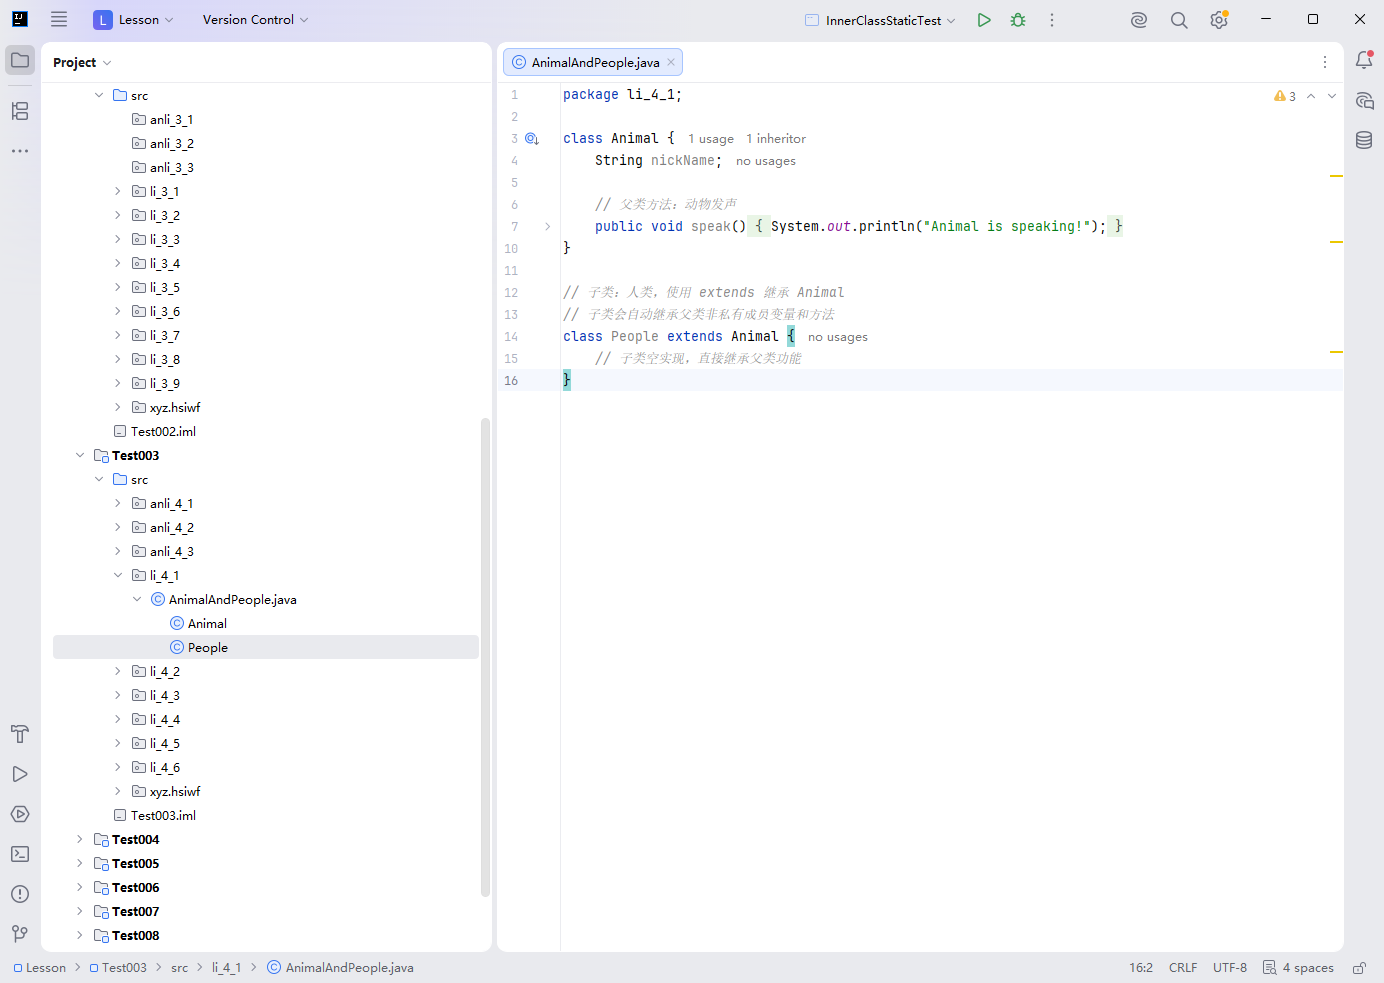Click the src breadcrumb in the status bar
Viewport: 1384px width, 983px height.
[179, 968]
